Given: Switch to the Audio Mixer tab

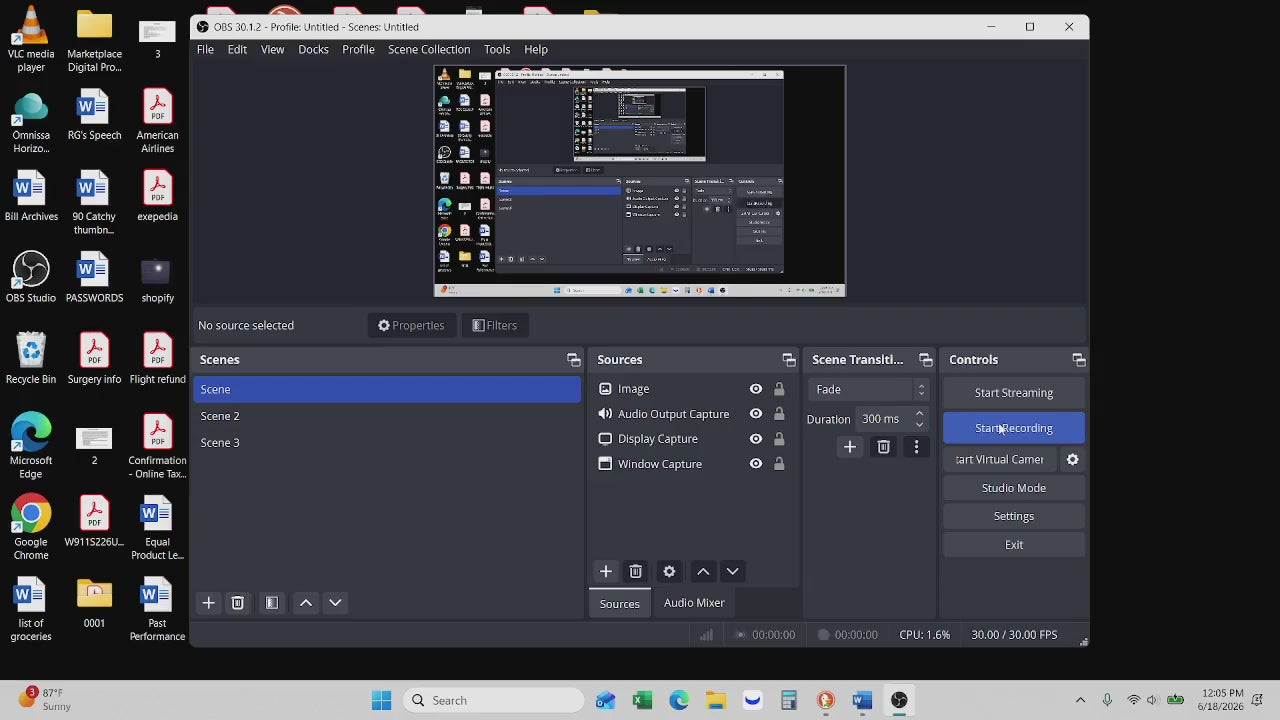Looking at the screenshot, I should point(694,603).
